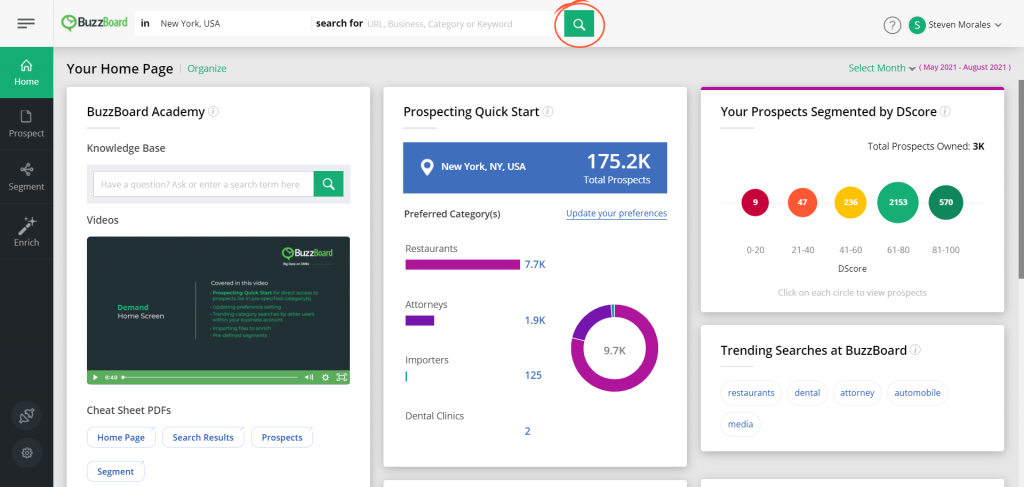Viewport: 1024px width, 487px height.
Task: Select the dental trending tag
Action: coord(807,393)
